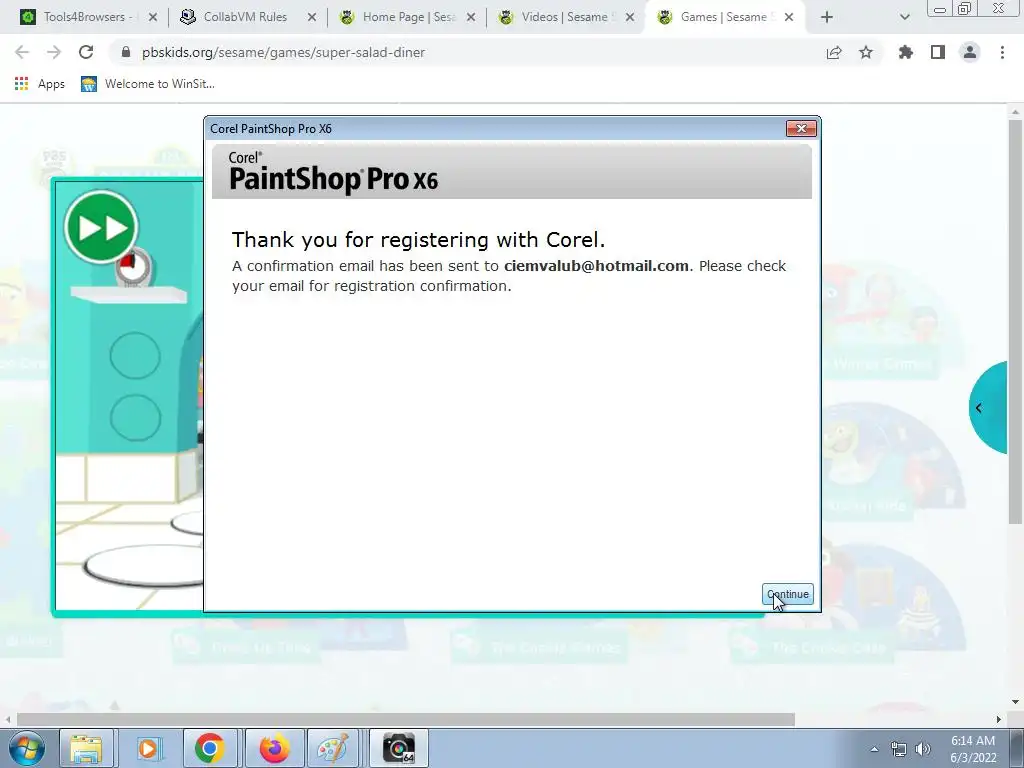Viewport: 1024px width, 768px height.
Task: Click the address bar URL
Action: click(283, 52)
